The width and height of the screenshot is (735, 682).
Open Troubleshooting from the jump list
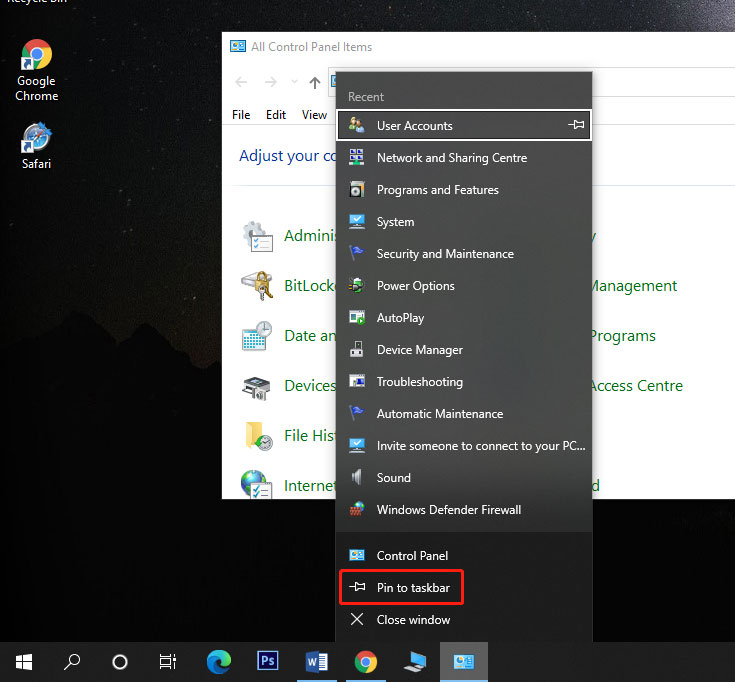pos(464,382)
